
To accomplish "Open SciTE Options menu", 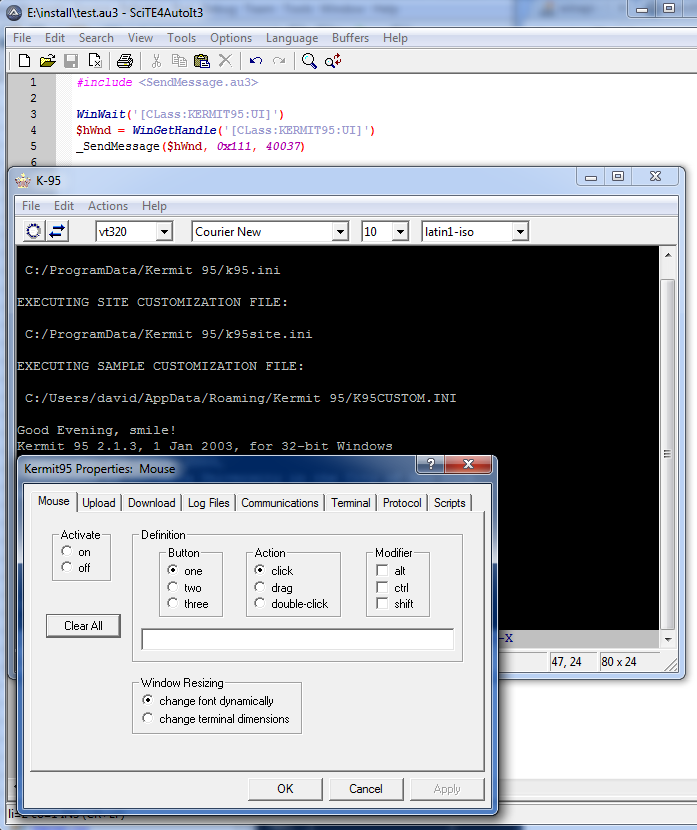I will (x=231, y=38).
